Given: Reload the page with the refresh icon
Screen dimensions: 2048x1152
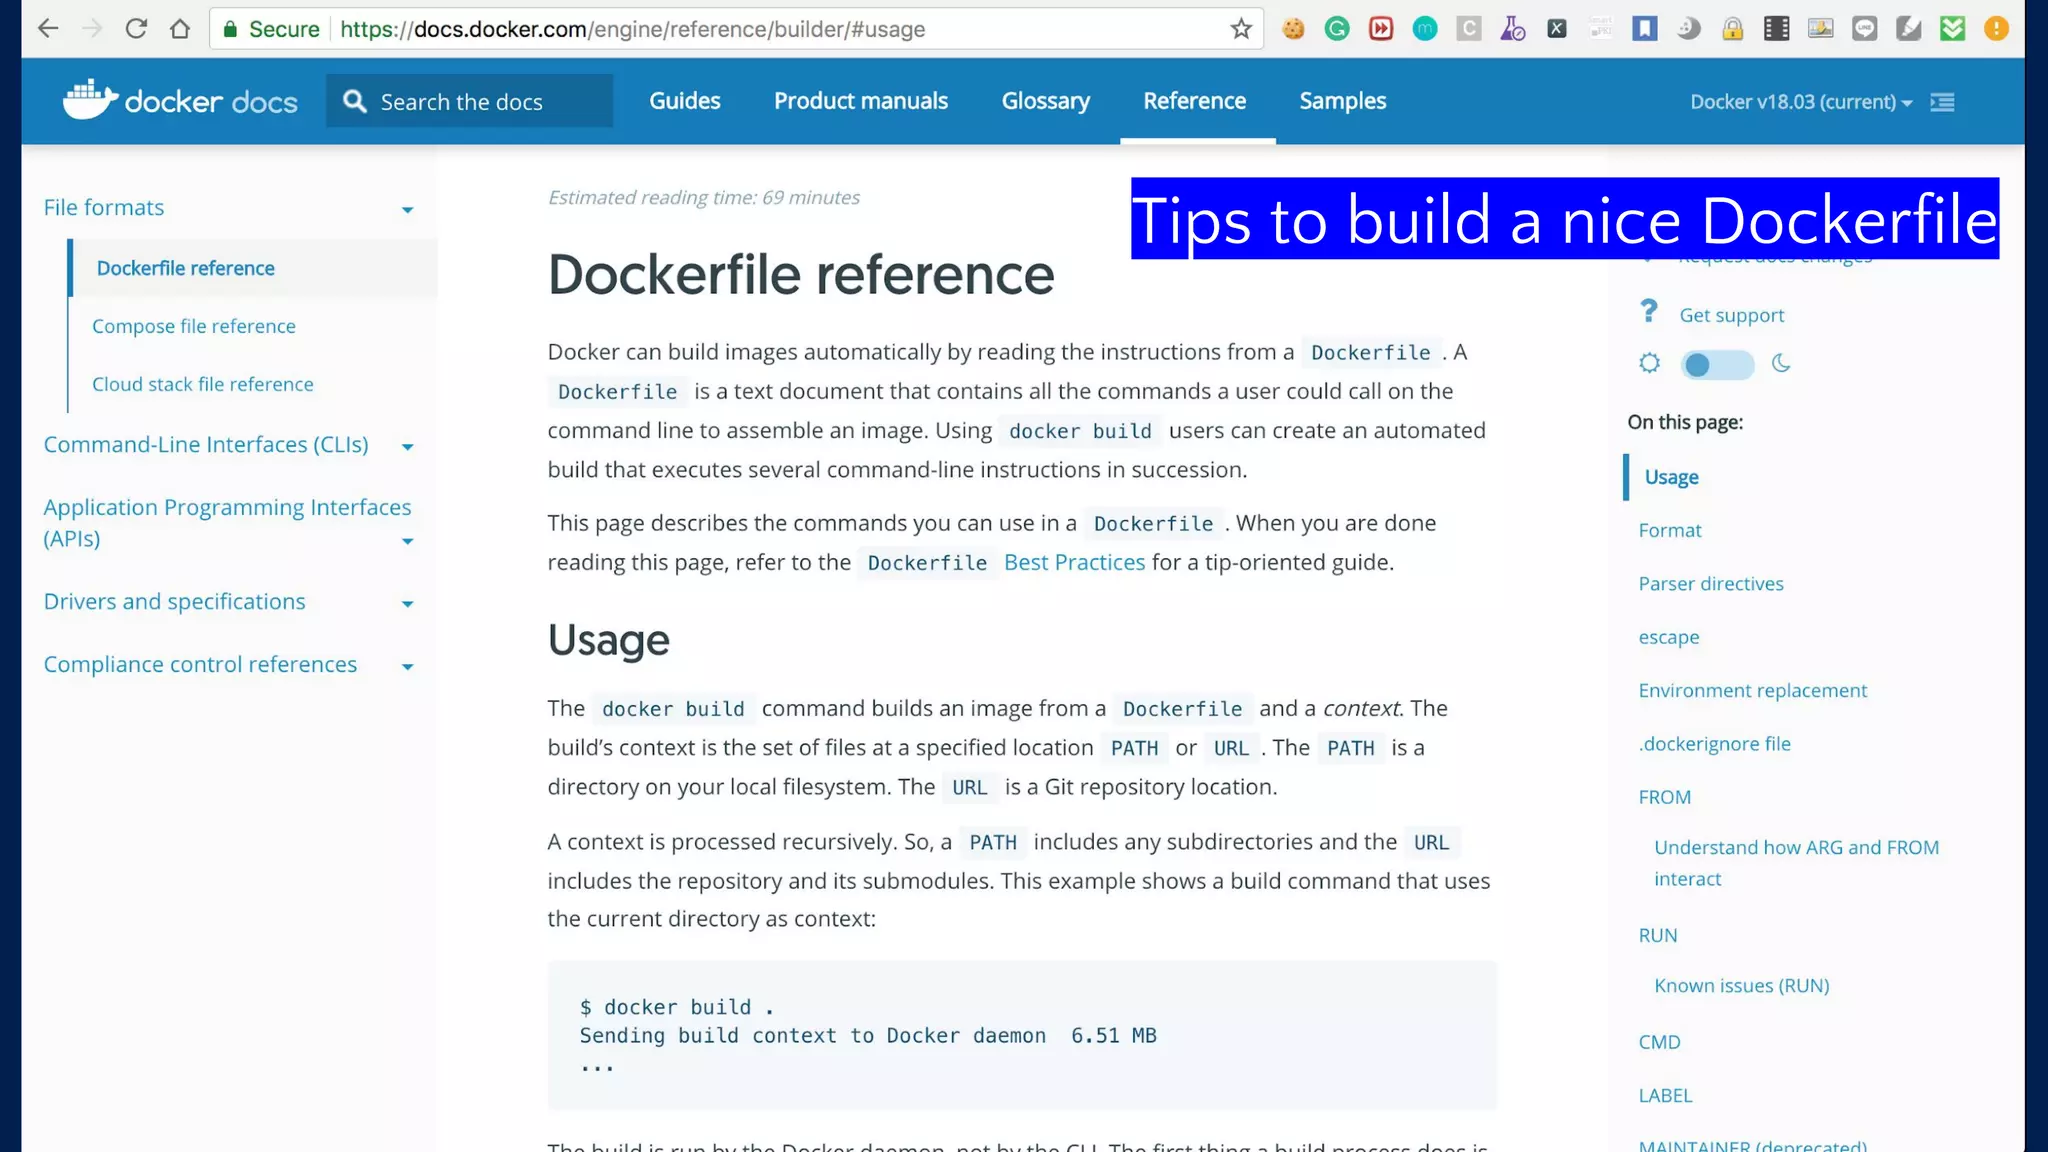Looking at the screenshot, I should (x=136, y=29).
